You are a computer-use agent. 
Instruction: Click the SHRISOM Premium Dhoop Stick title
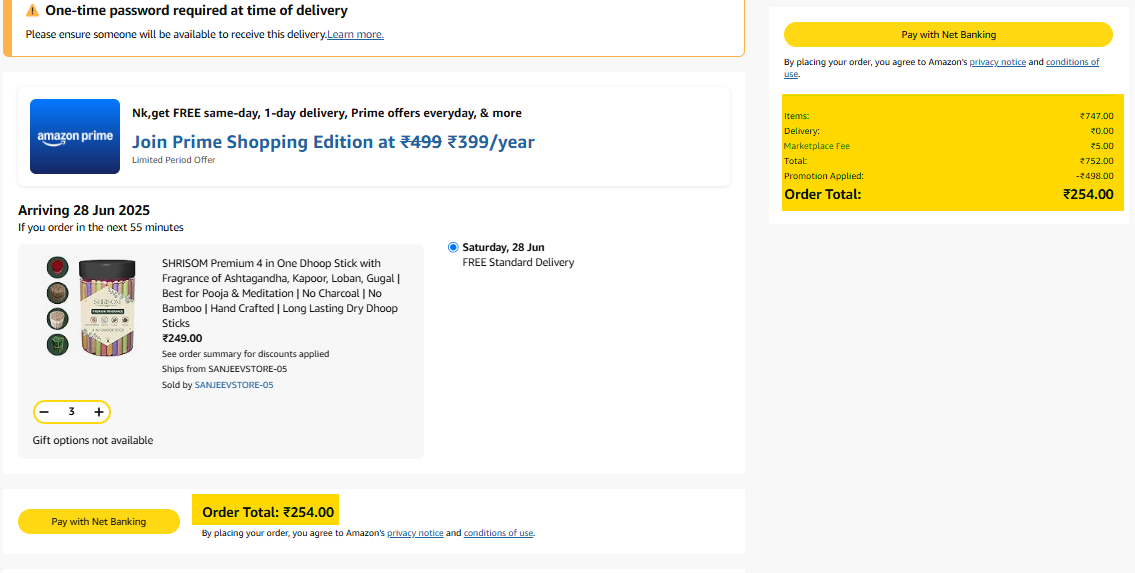[x=282, y=293]
